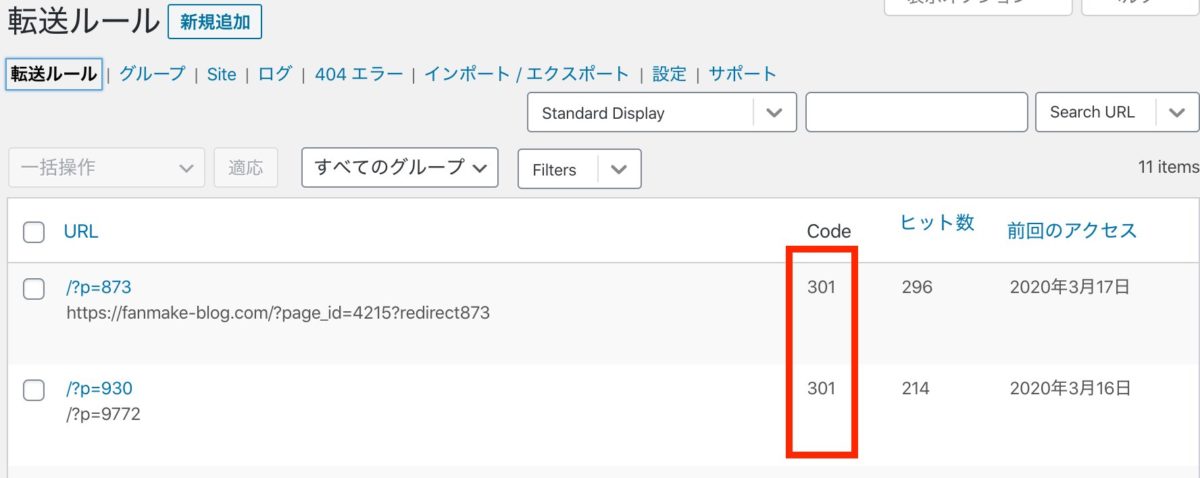Sort by 前回のアクセス column header
Image resolution: width=1200 pixels, height=478 pixels.
click(1072, 231)
